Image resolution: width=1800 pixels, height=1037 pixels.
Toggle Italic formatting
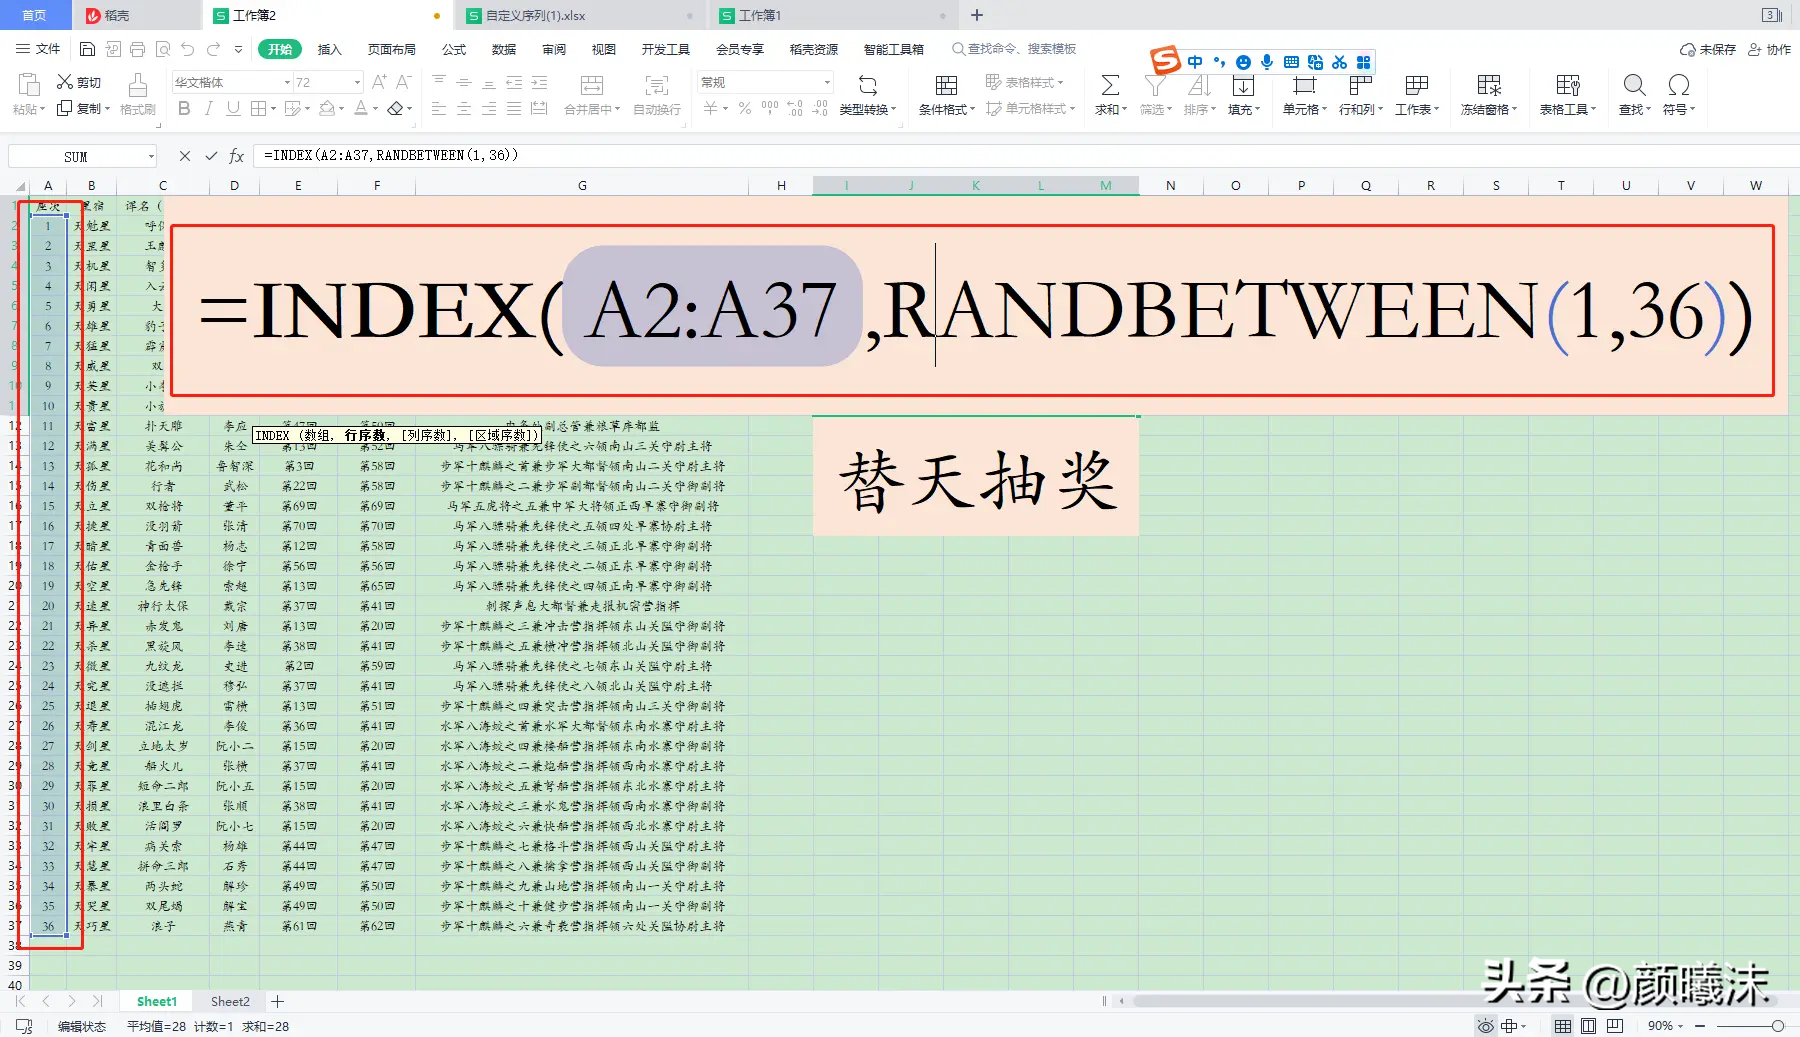click(208, 108)
